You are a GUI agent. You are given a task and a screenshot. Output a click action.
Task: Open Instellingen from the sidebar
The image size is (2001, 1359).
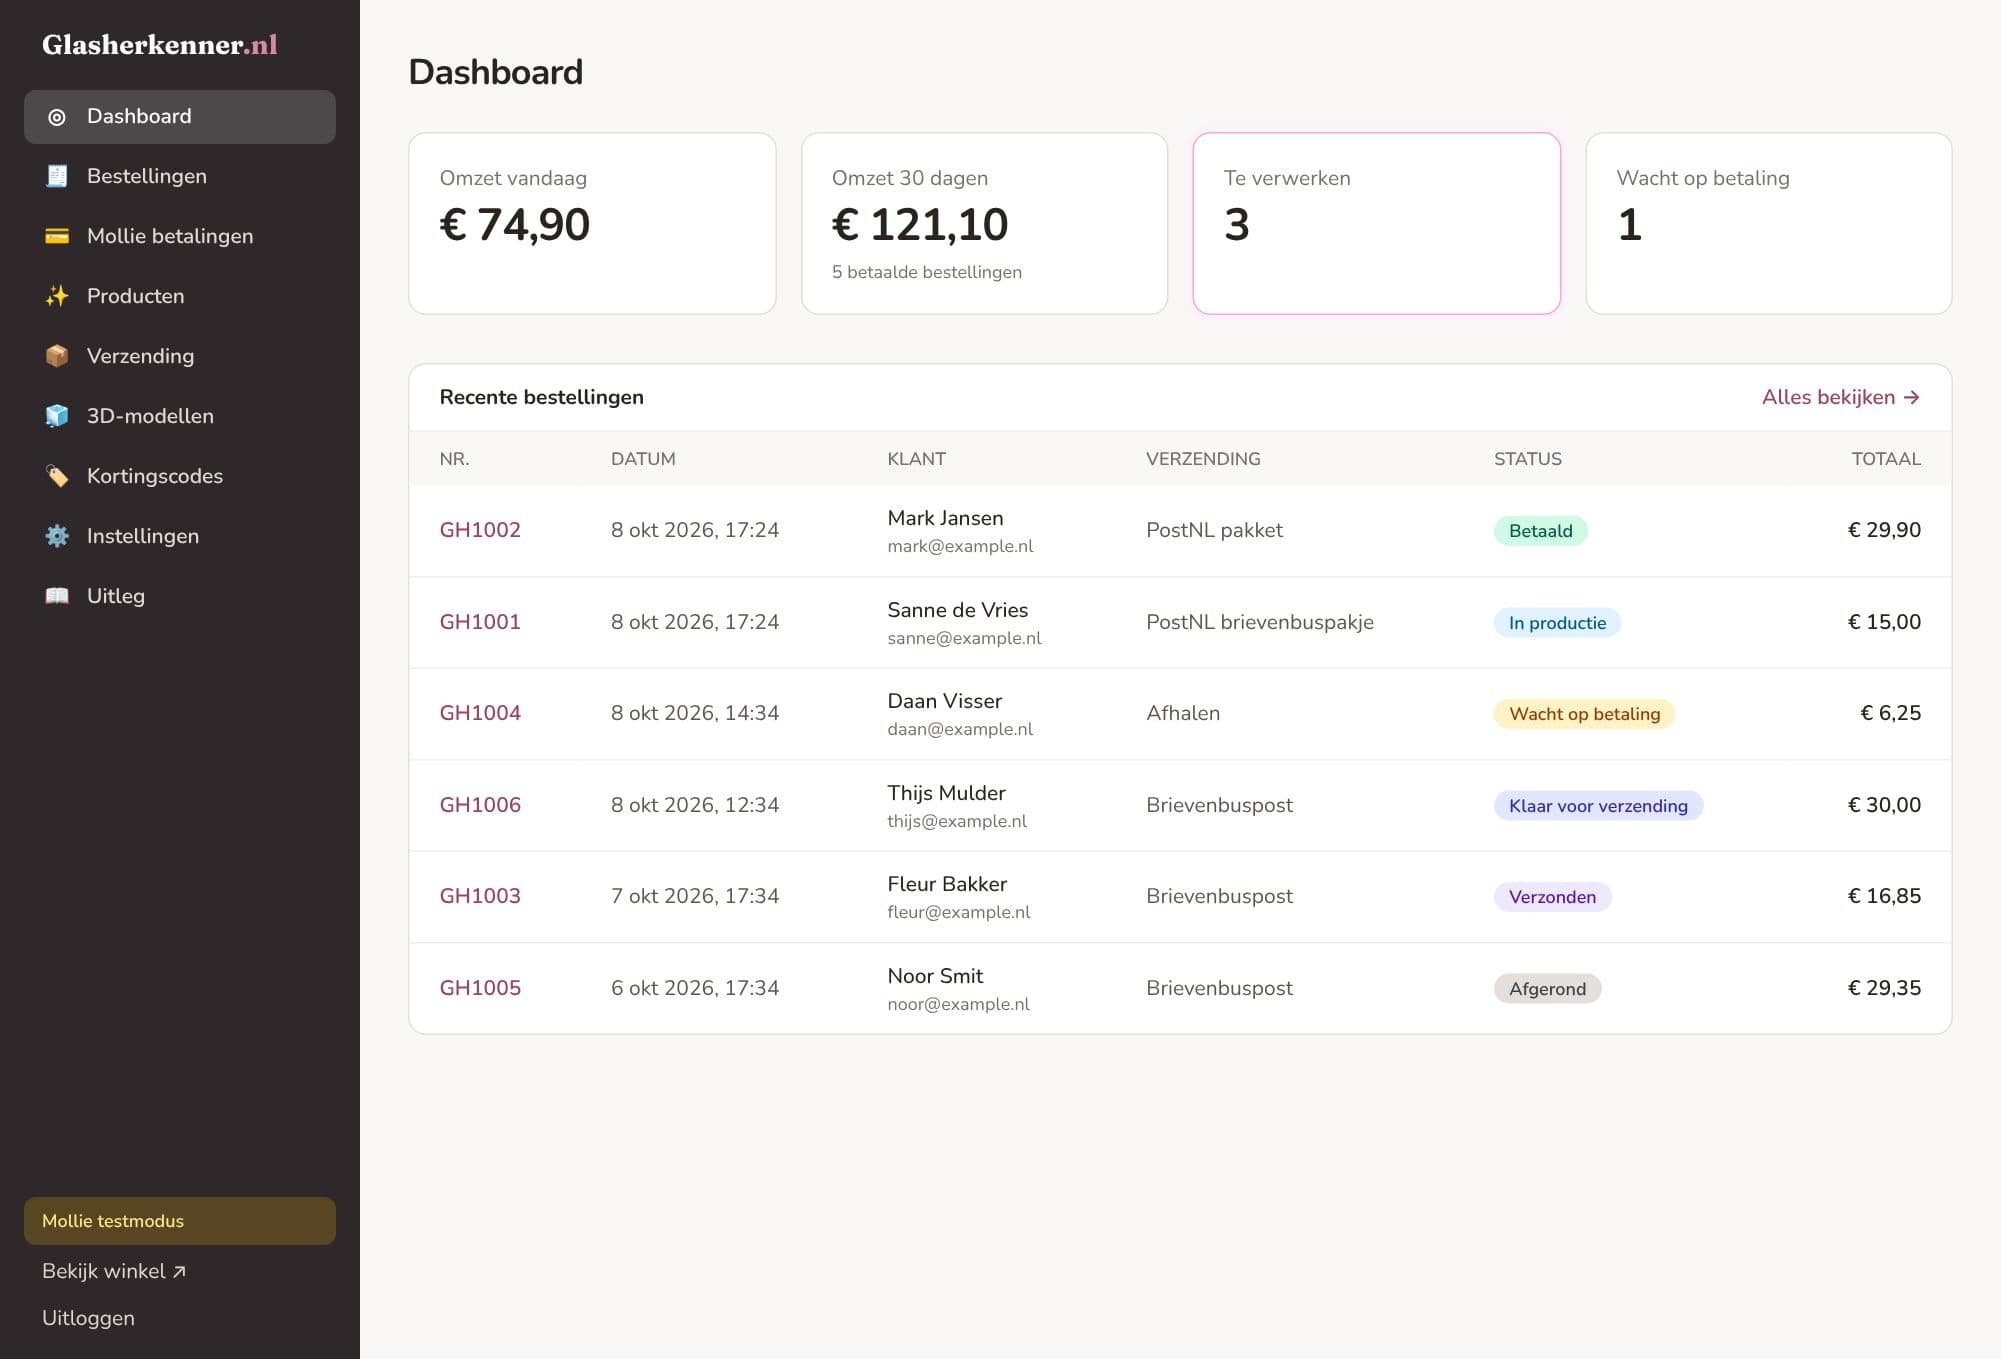[180, 536]
